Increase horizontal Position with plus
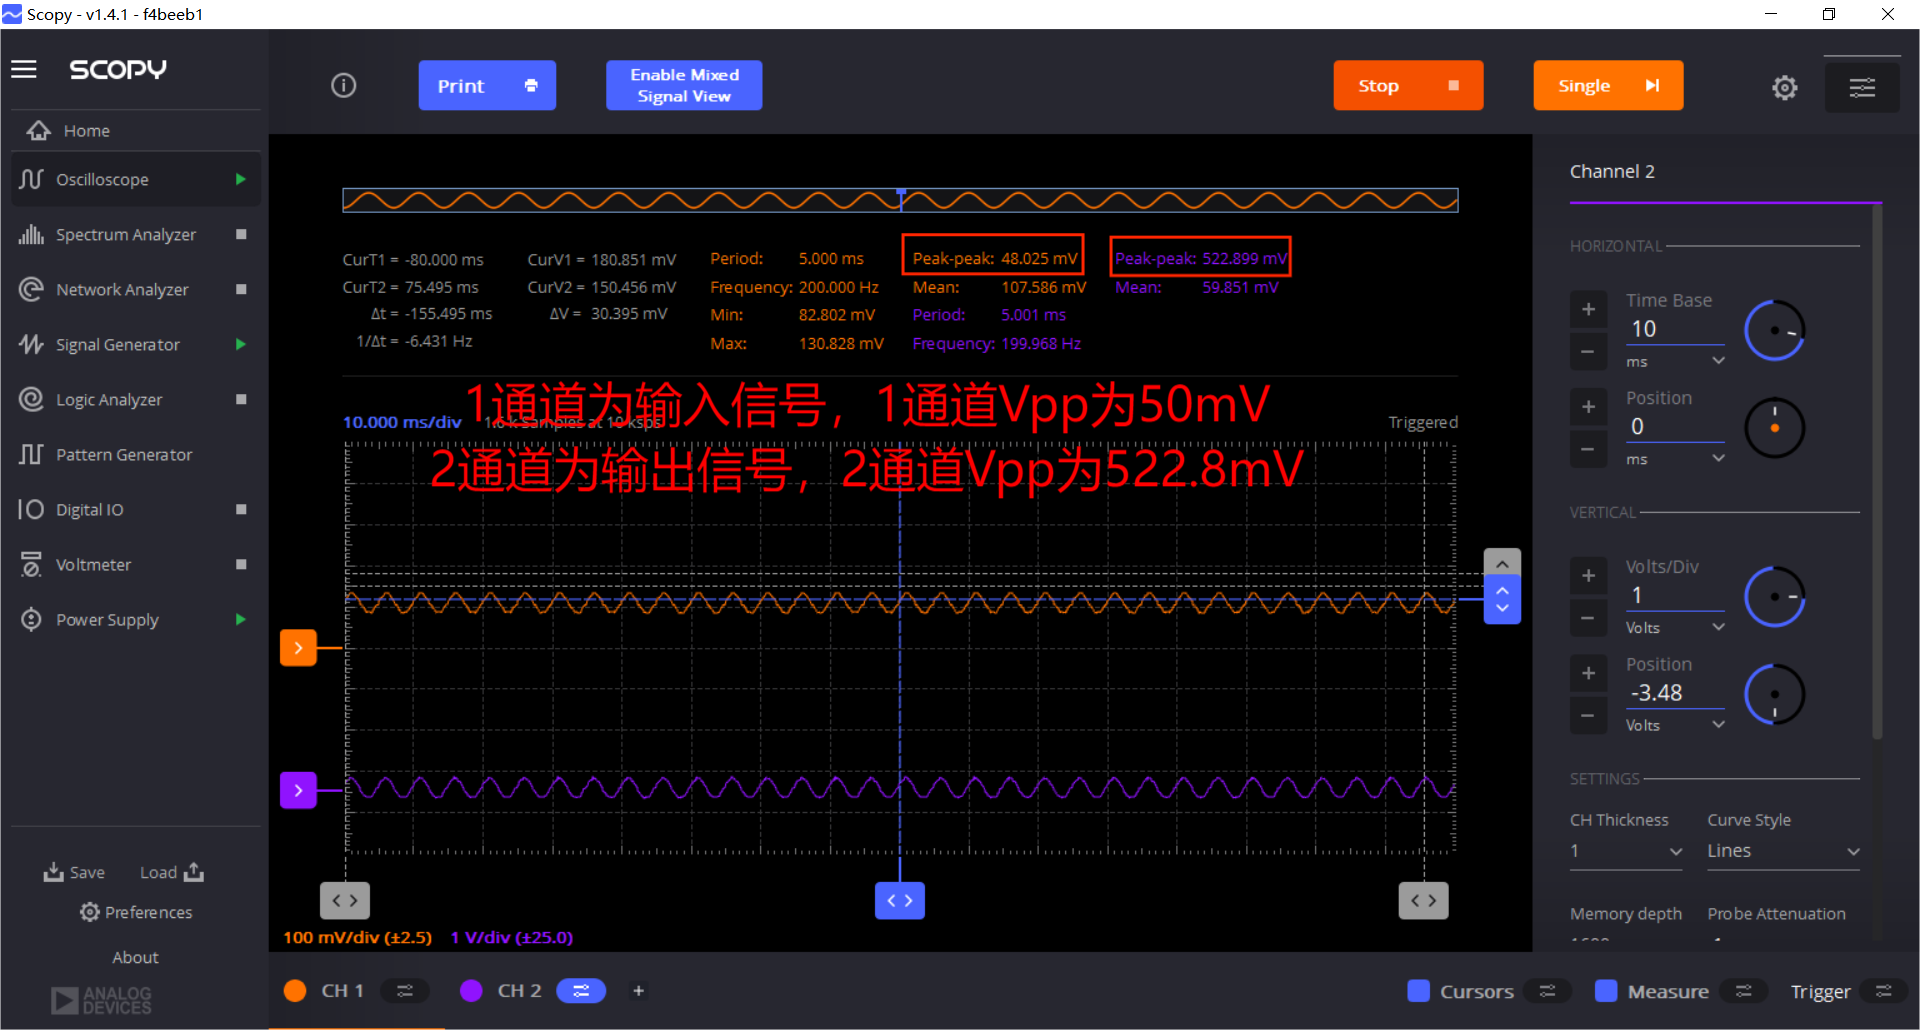1920x1030 pixels. pos(1588,407)
